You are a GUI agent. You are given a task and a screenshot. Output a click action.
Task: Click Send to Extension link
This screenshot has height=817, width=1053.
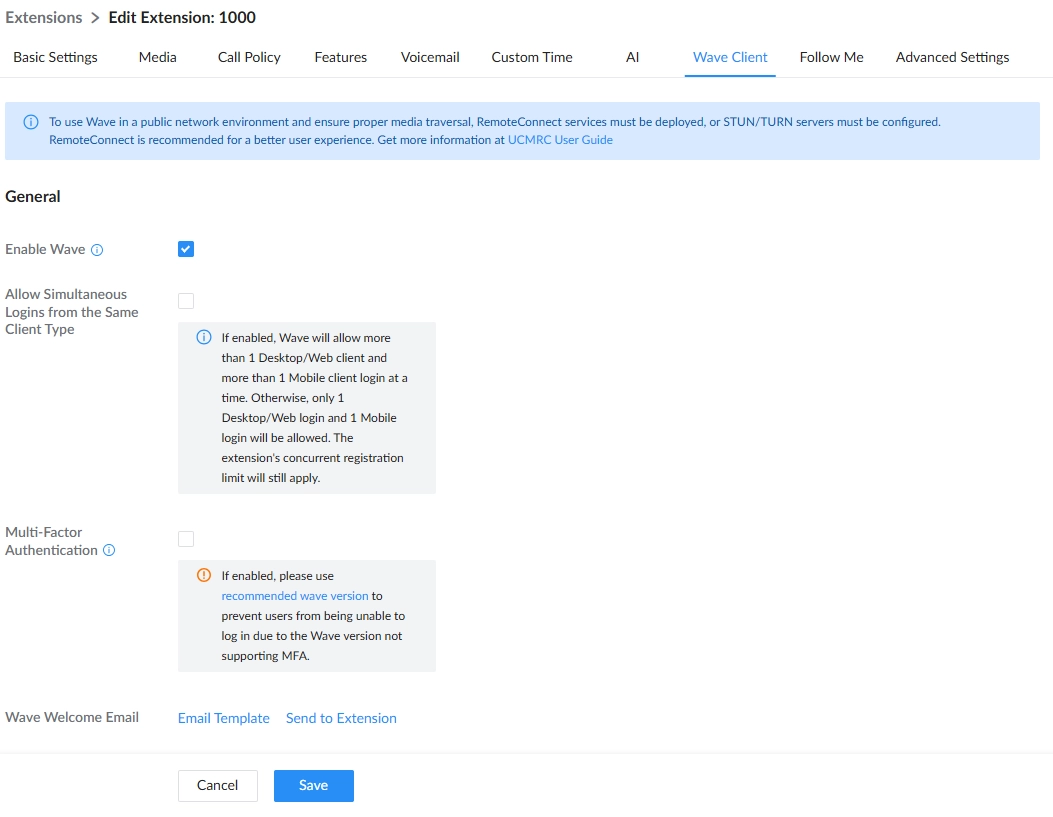341,718
